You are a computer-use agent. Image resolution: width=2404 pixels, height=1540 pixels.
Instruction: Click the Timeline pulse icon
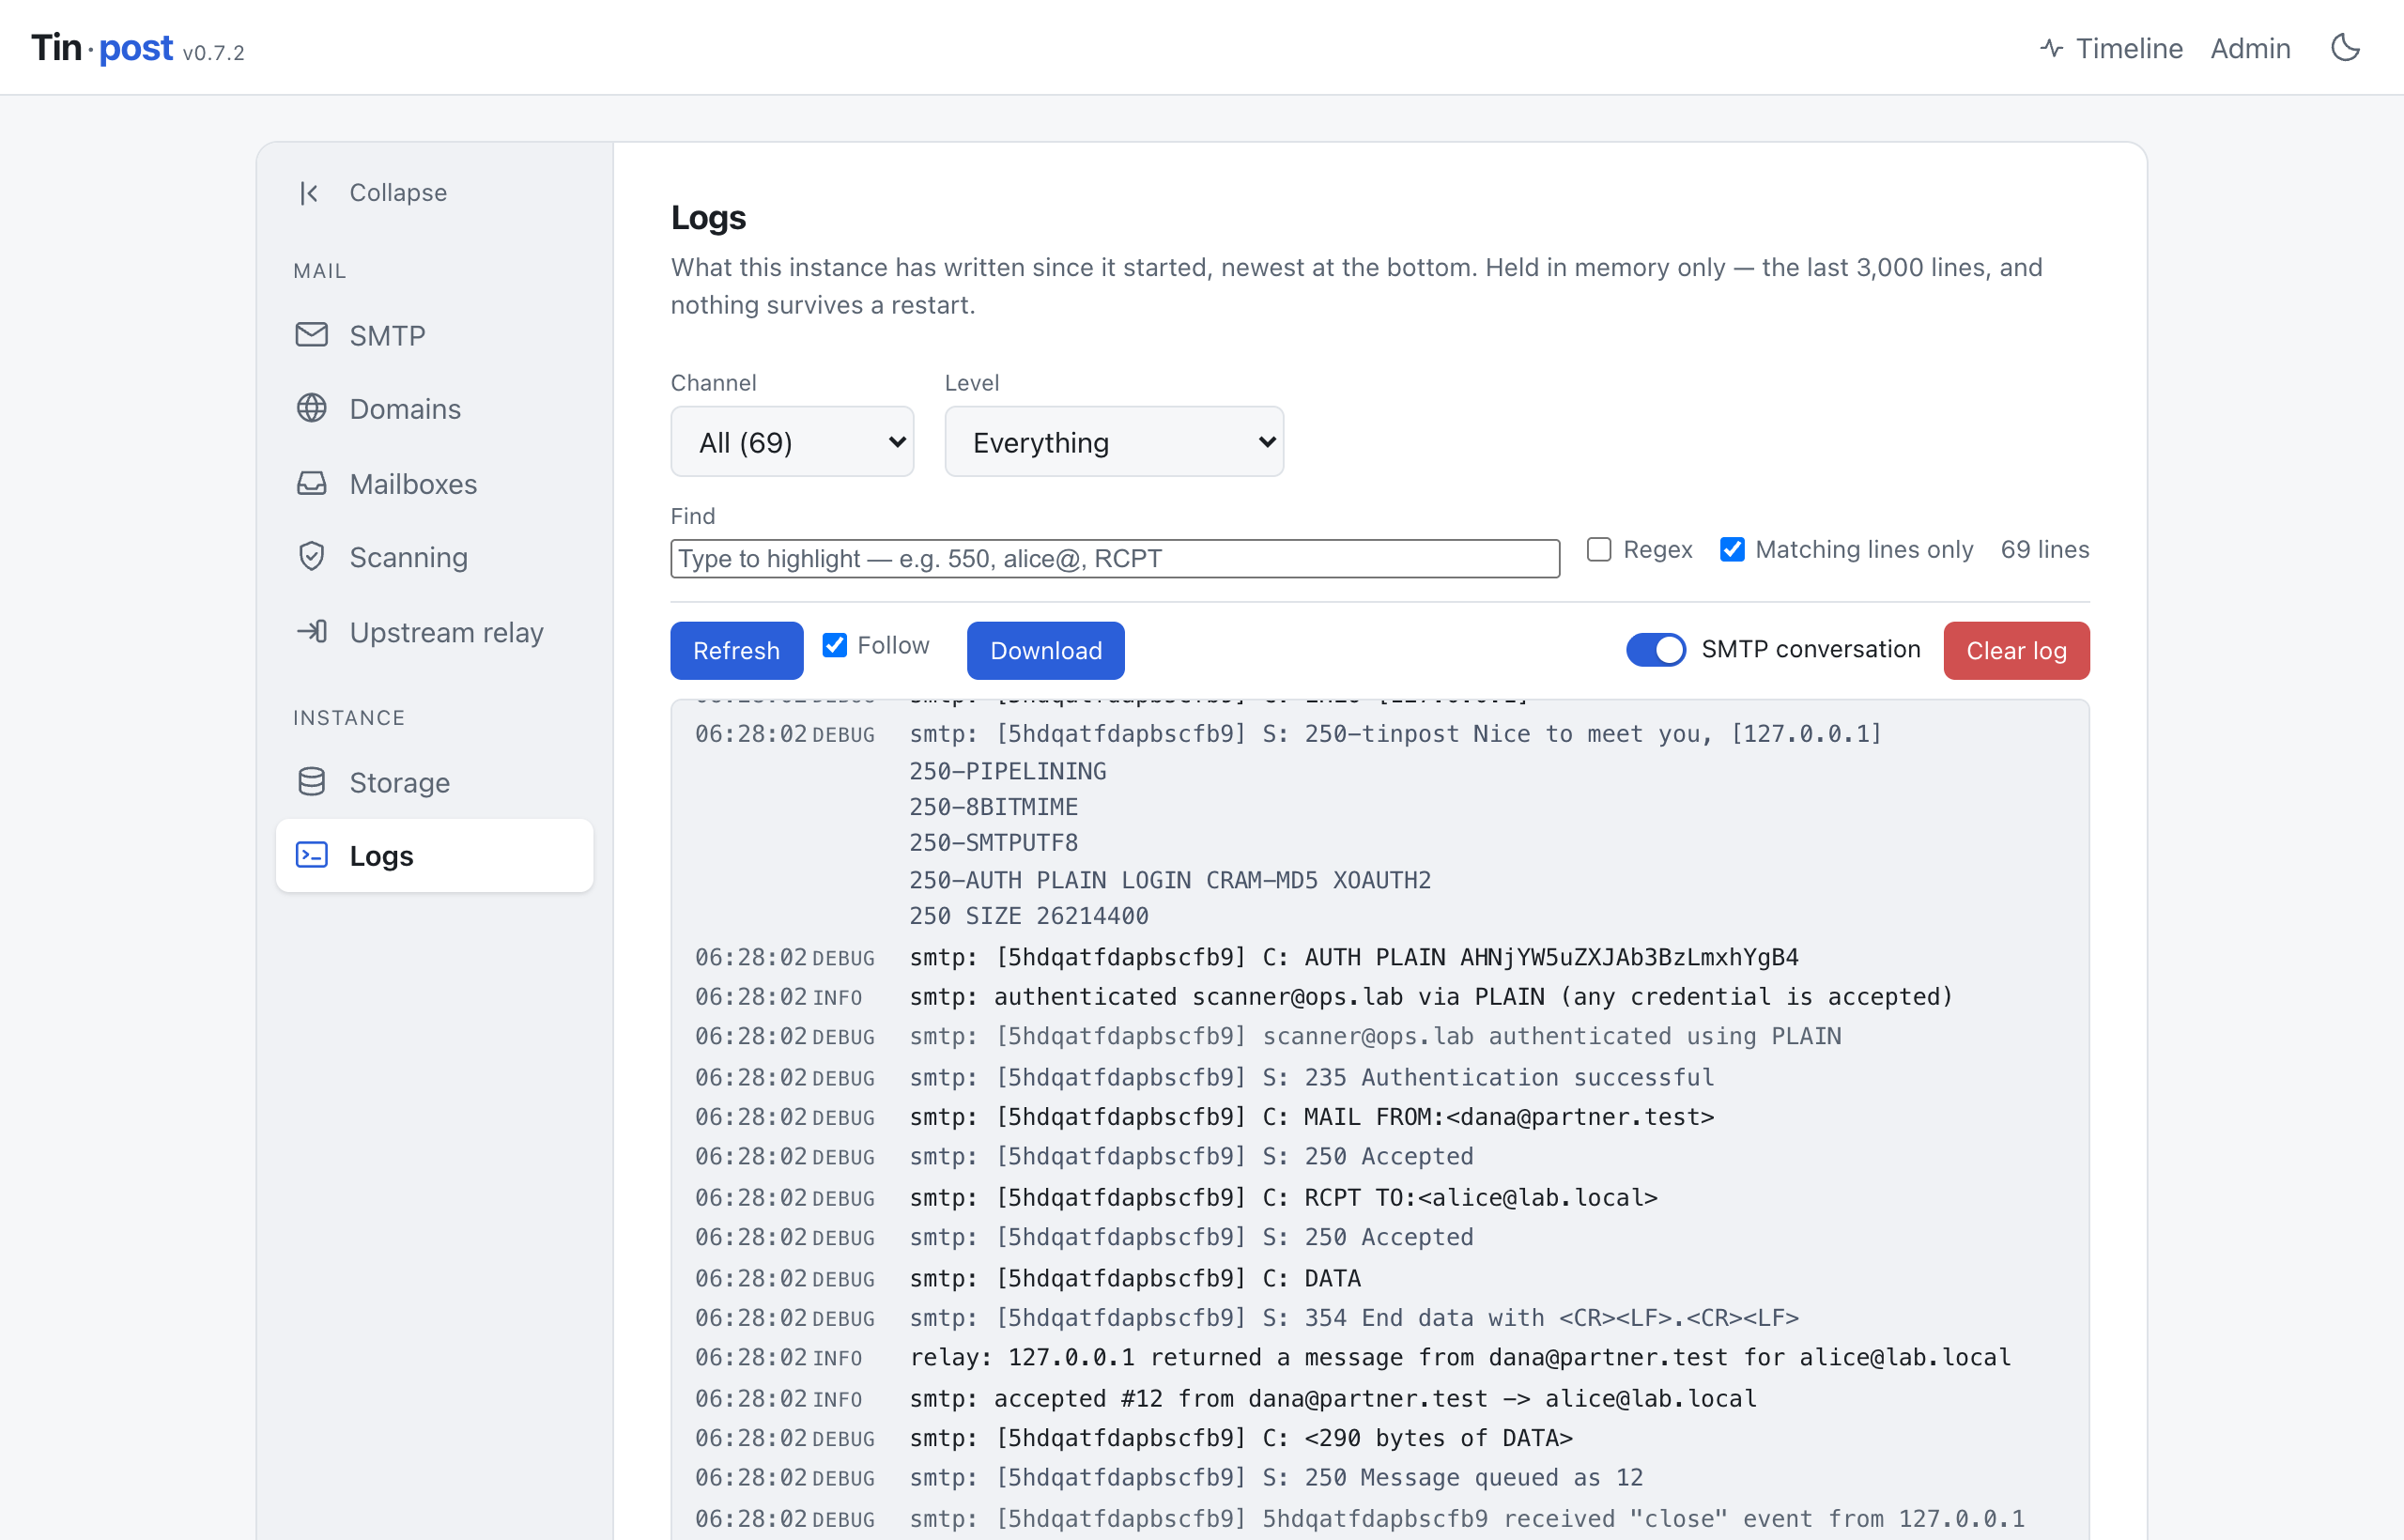2051,48
